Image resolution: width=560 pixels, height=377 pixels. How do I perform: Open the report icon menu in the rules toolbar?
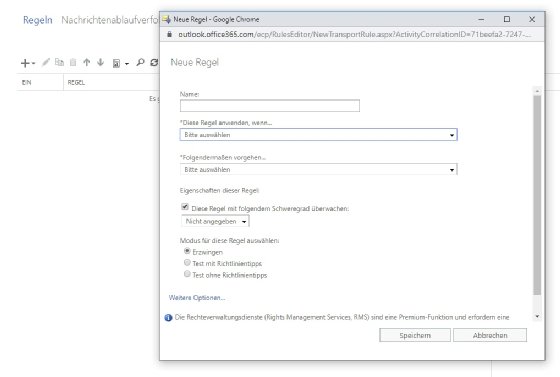coord(116,64)
